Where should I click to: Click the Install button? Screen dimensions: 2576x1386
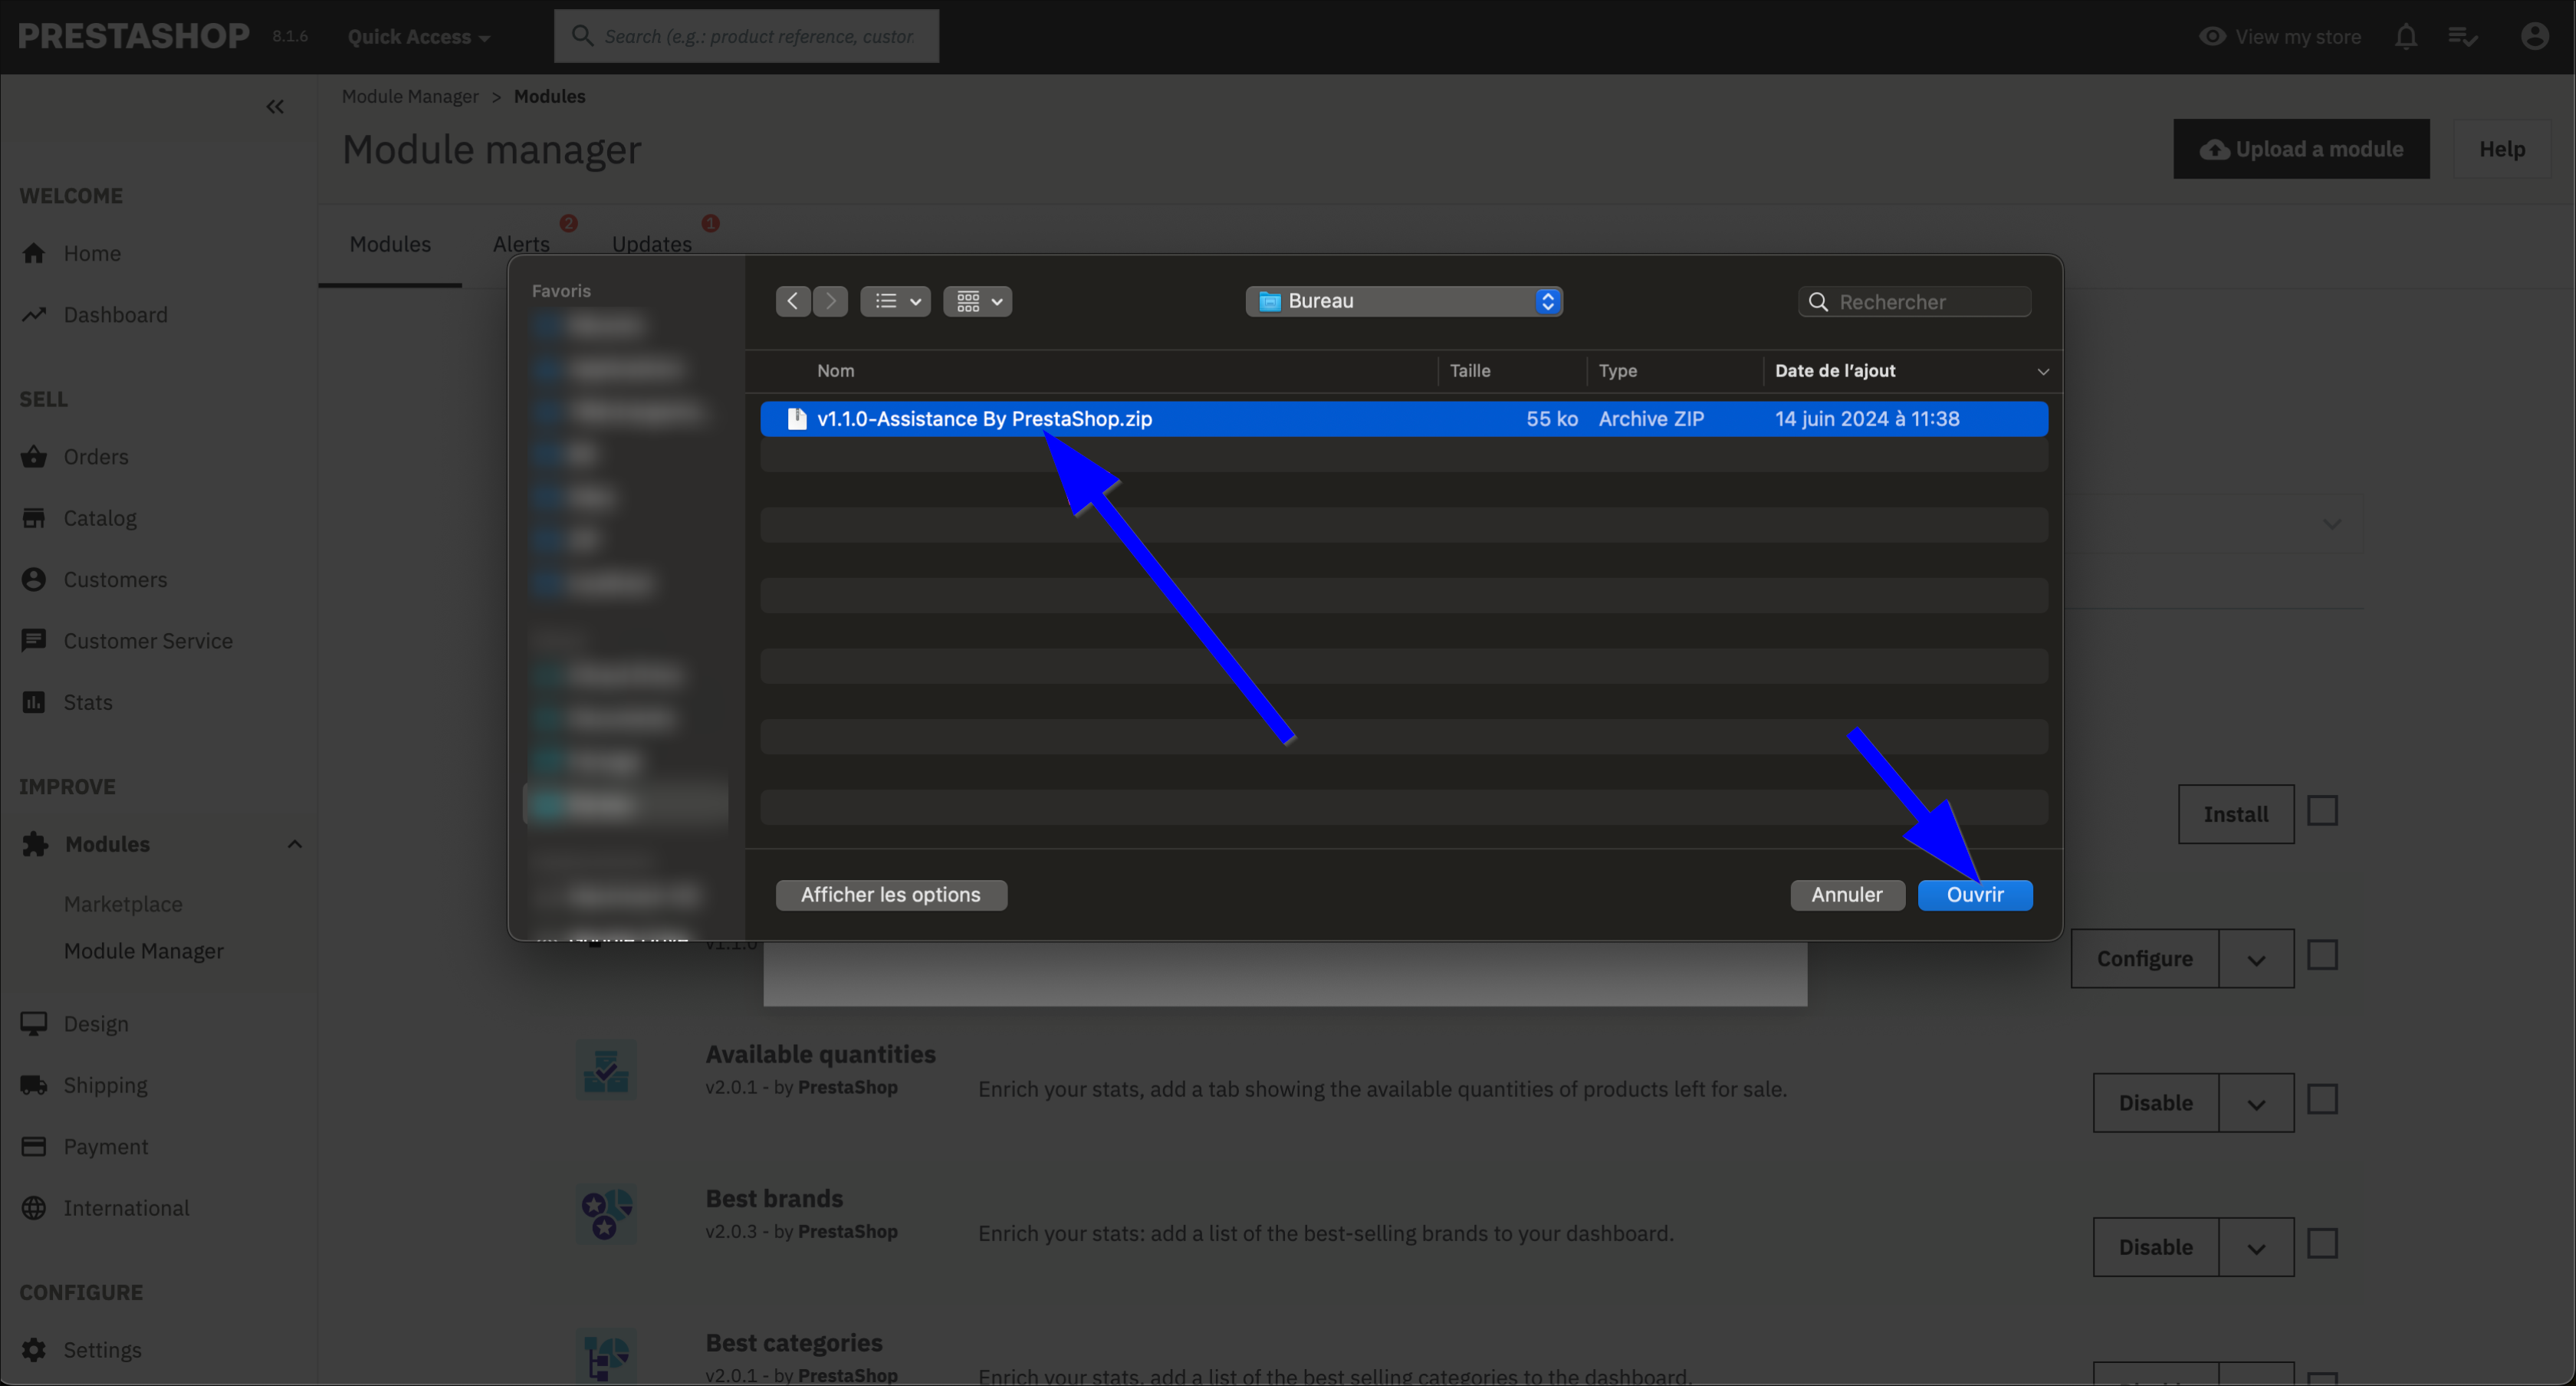coord(2236,814)
